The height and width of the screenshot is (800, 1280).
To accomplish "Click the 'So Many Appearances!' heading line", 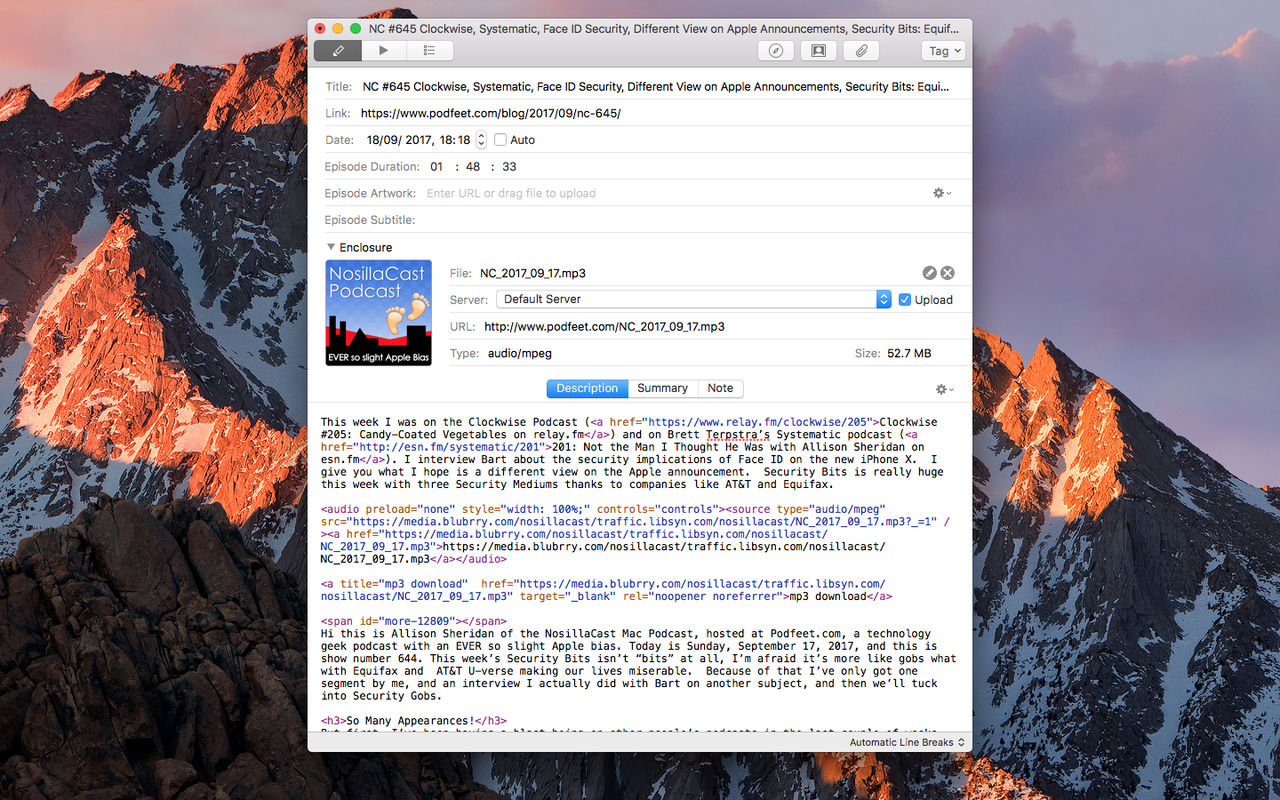I will tap(414, 721).
